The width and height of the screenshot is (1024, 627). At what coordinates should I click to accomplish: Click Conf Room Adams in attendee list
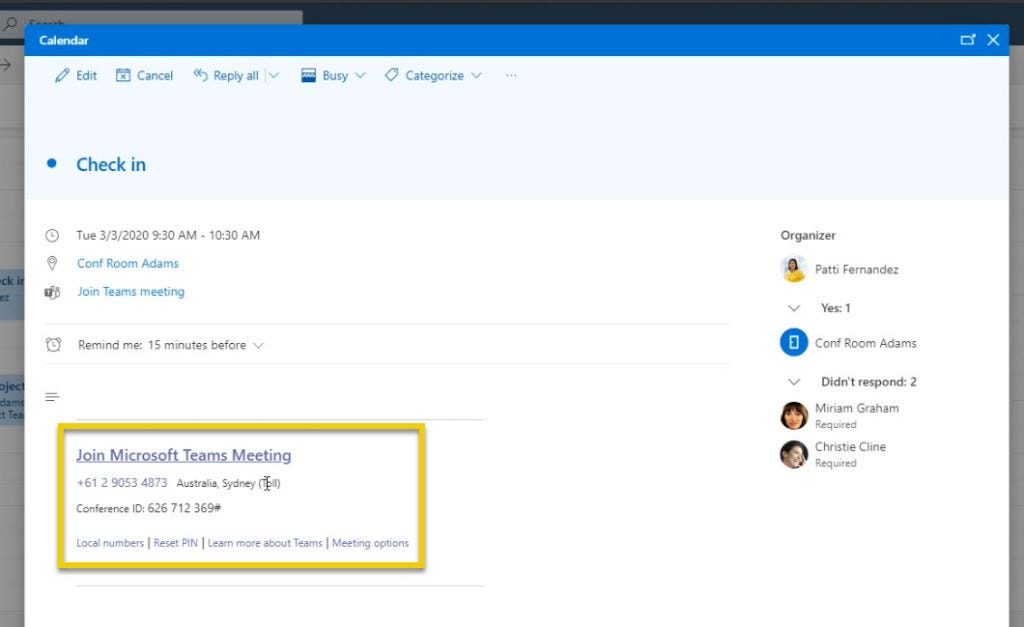[x=865, y=343]
